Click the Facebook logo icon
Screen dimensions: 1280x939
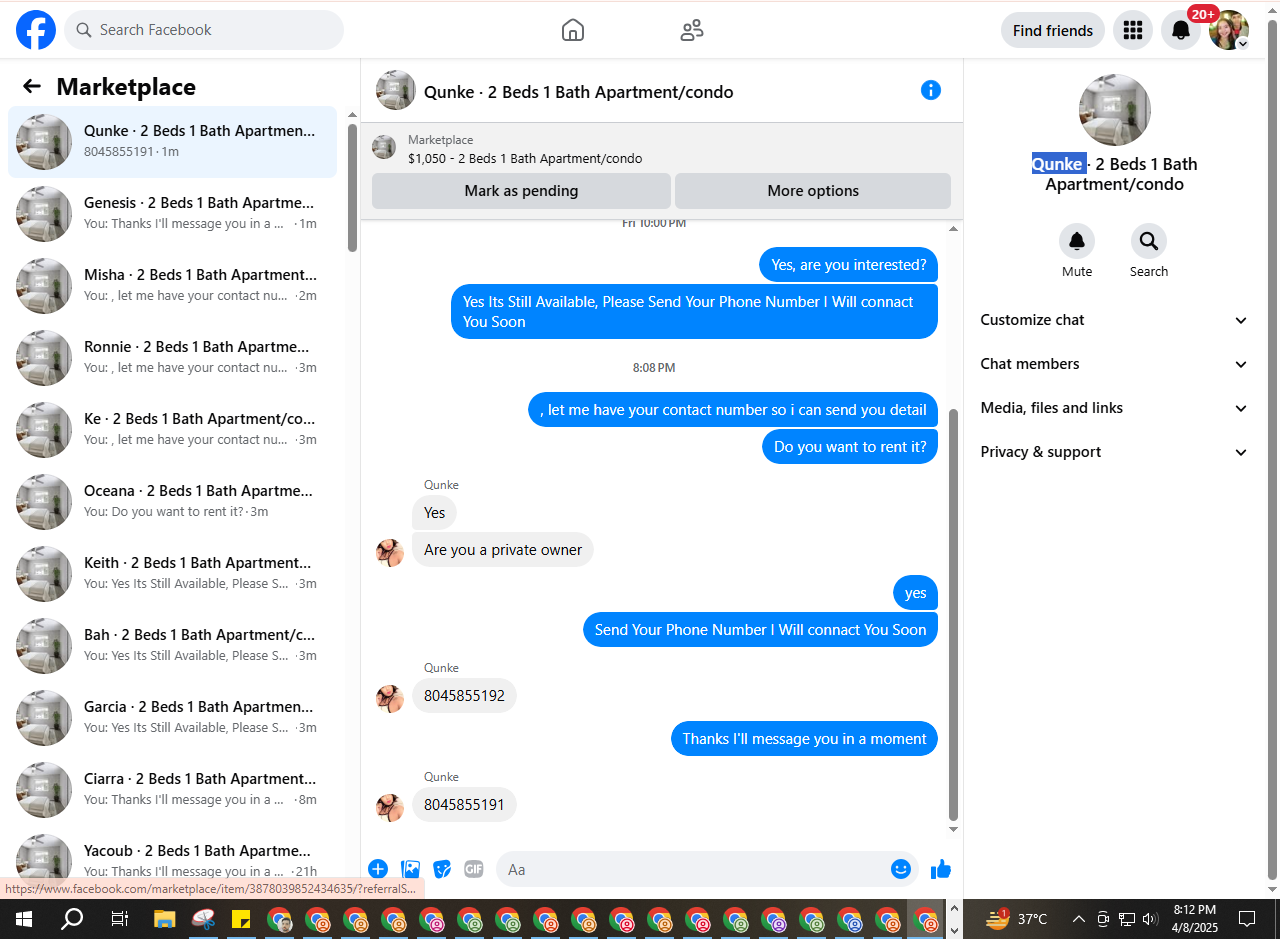point(36,30)
